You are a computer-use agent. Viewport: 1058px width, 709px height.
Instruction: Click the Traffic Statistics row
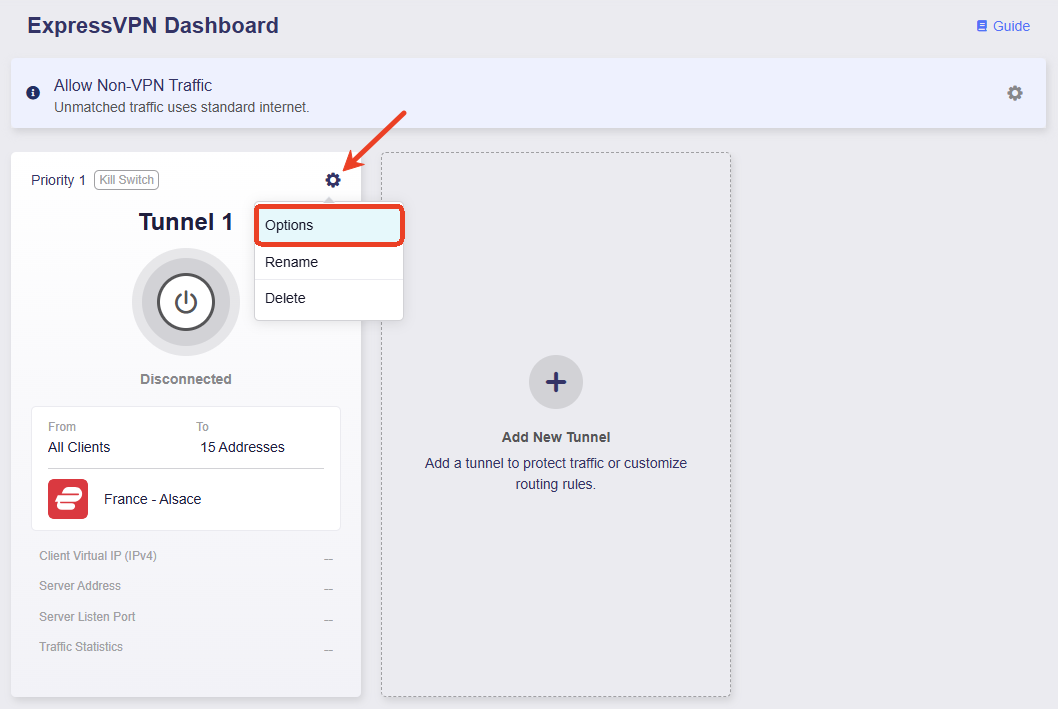coord(186,647)
